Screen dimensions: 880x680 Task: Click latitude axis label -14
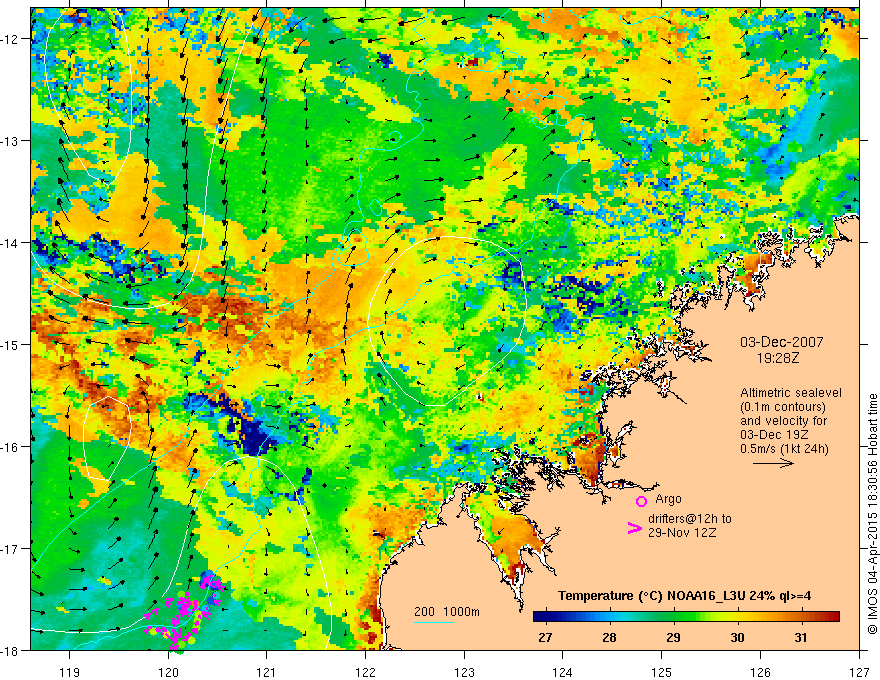click(10, 242)
